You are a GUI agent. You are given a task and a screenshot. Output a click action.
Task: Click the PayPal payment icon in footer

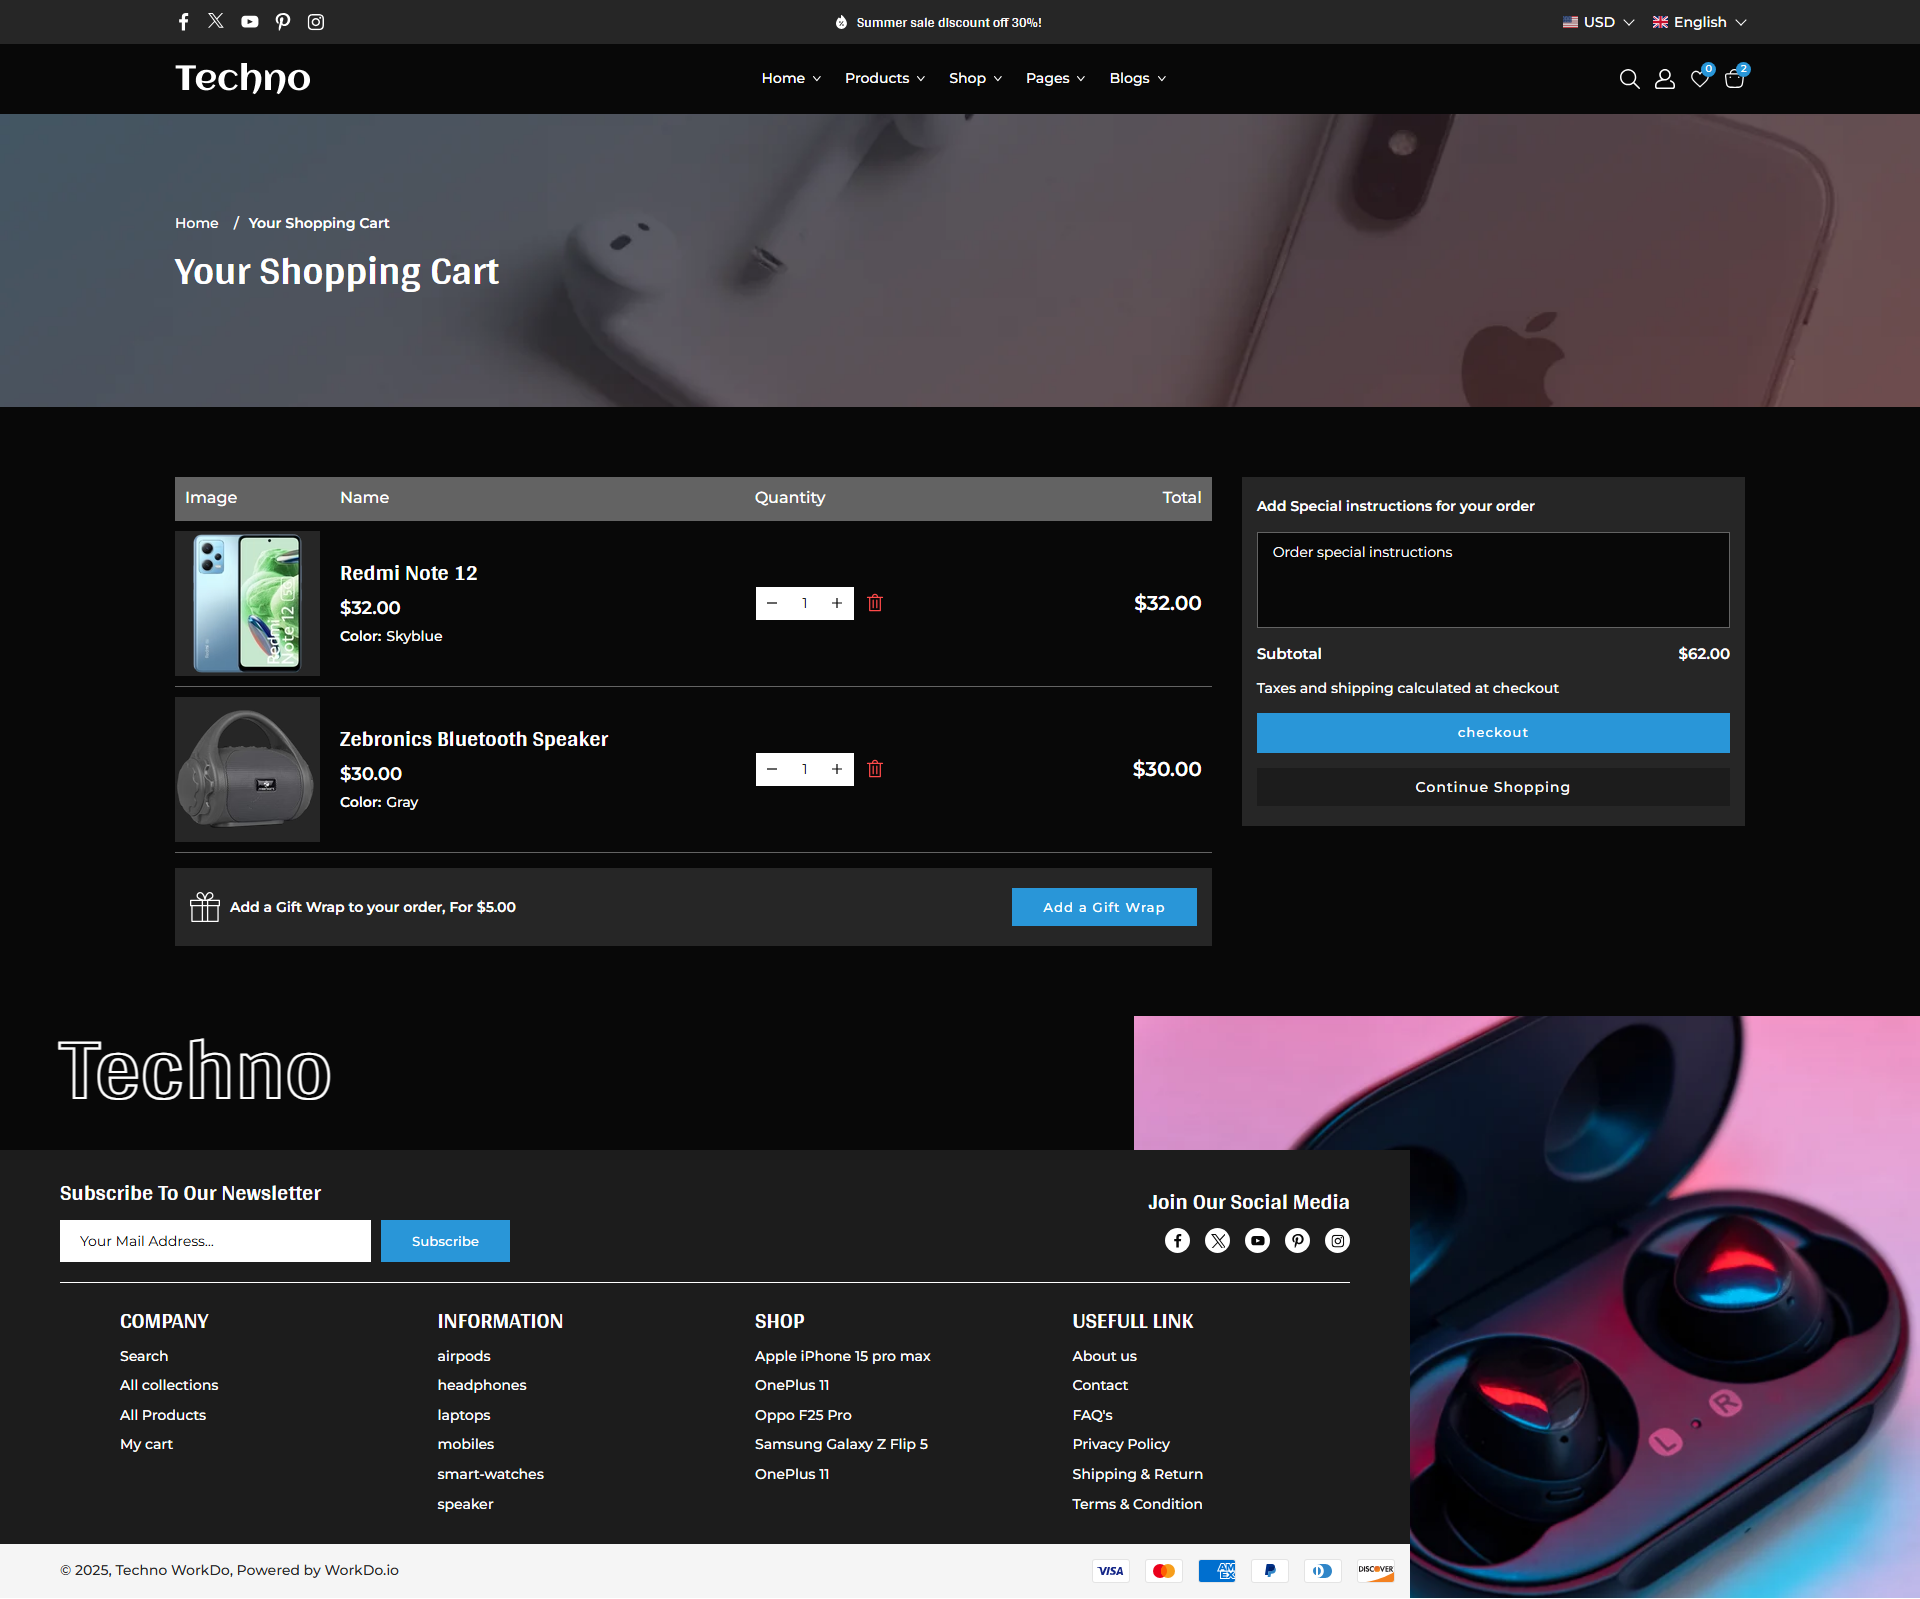pos(1269,1571)
